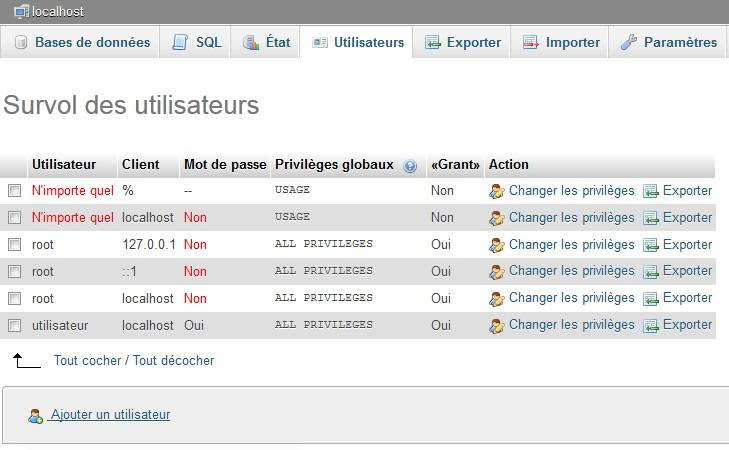Click the edit privileges icon for root ::1

tap(497, 271)
